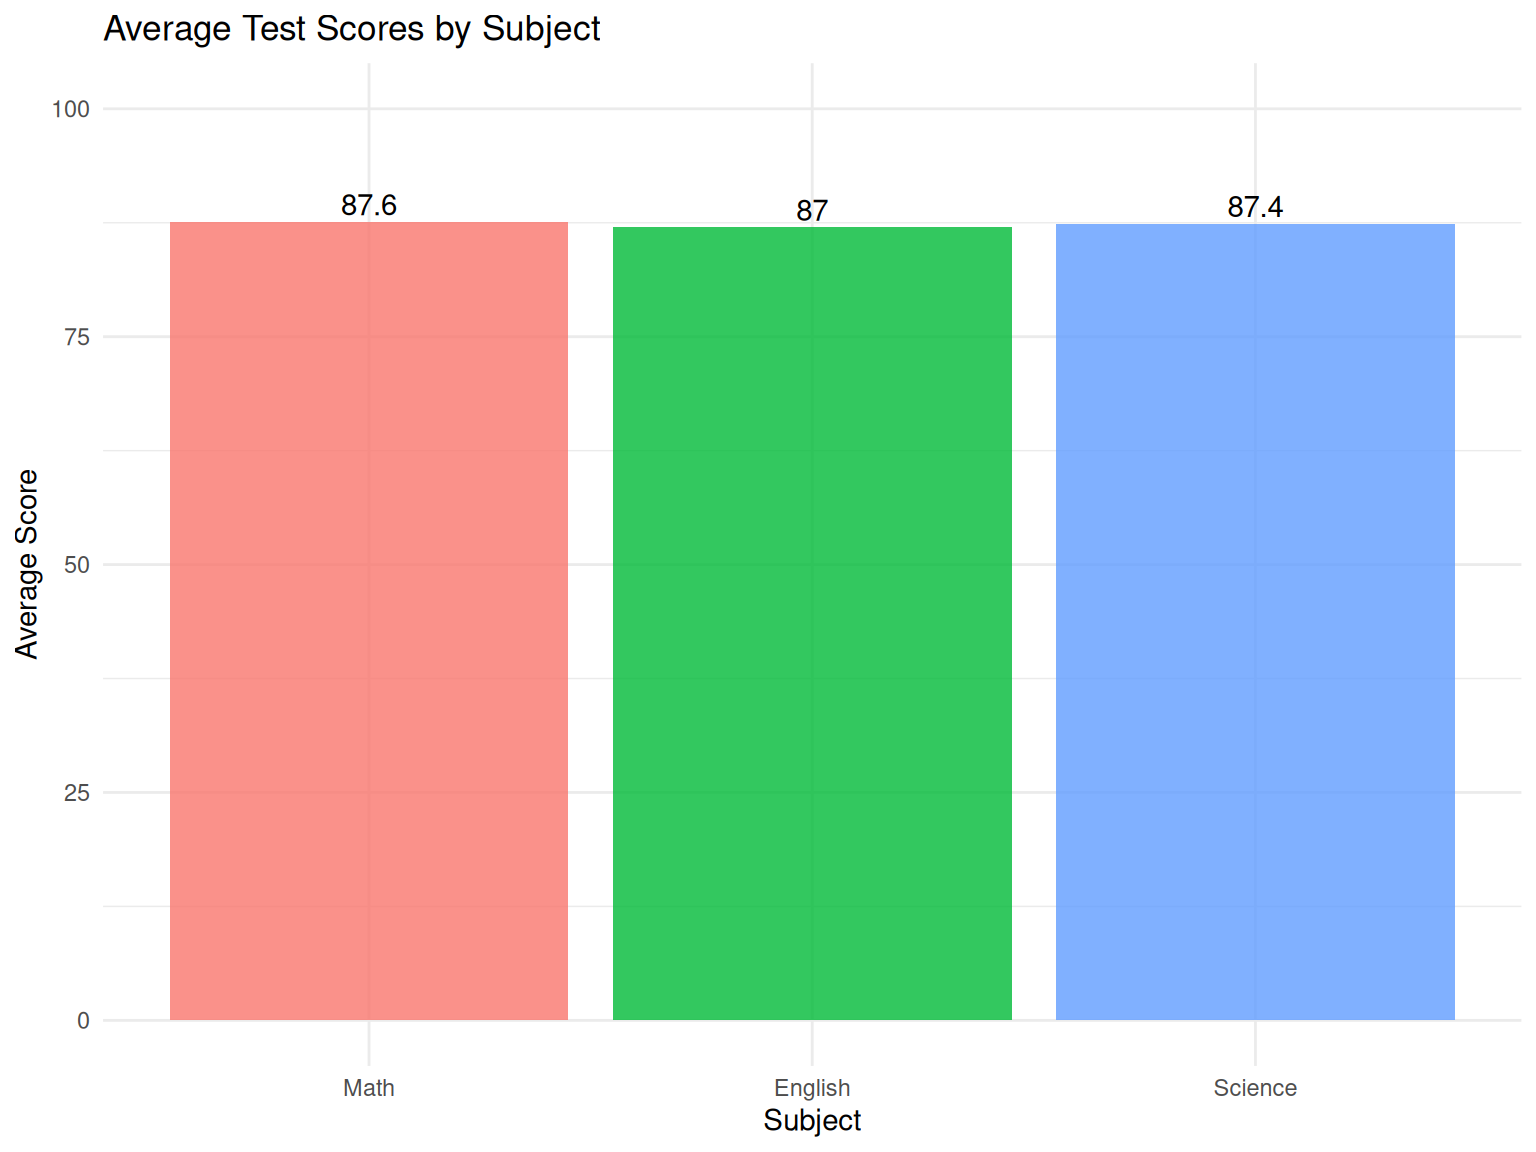Select the 87.6 value label above Math
Screen dimensions: 1536x1152
tap(369, 205)
